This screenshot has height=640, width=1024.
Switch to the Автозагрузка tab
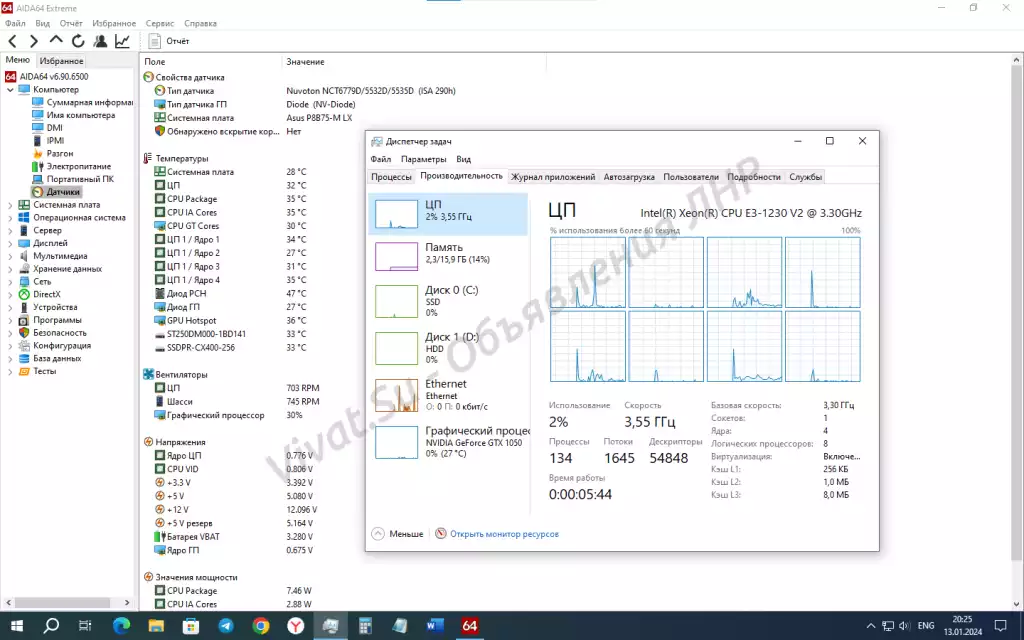tap(629, 177)
